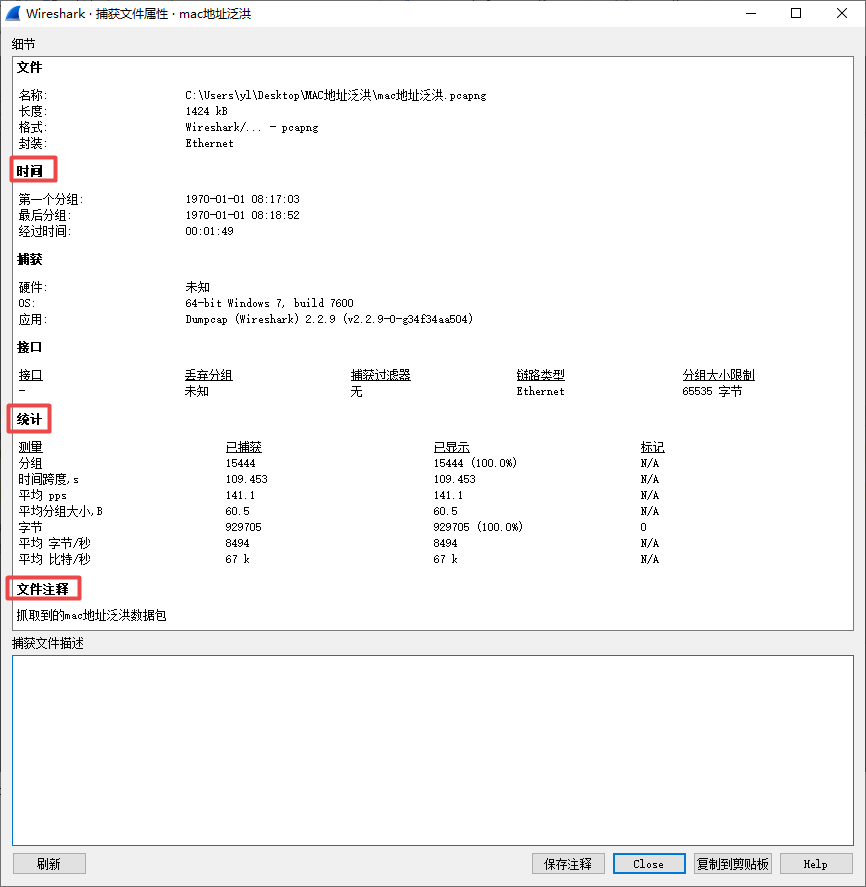Click the format value Wireshark/... - pcapng
This screenshot has height=887, width=866.
[252, 127]
